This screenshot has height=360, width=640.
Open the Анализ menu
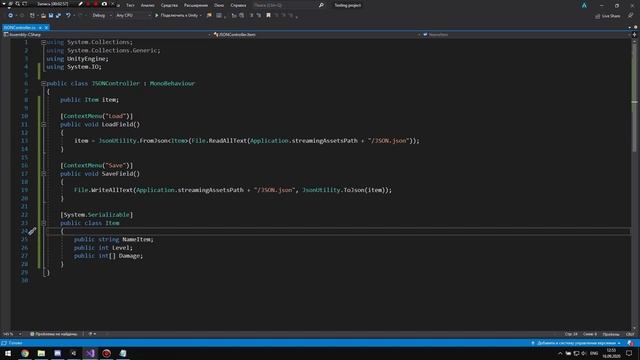(147, 5)
